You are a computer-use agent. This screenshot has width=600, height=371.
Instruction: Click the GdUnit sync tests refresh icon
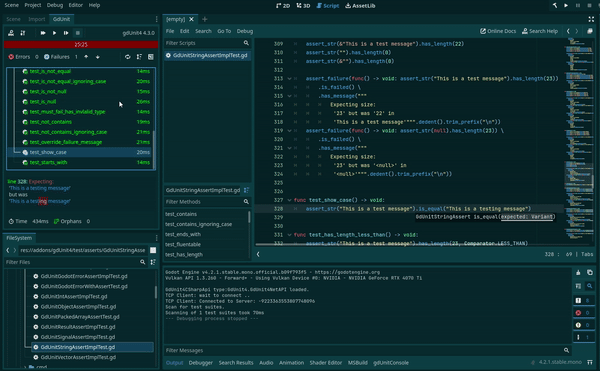click(x=127, y=57)
